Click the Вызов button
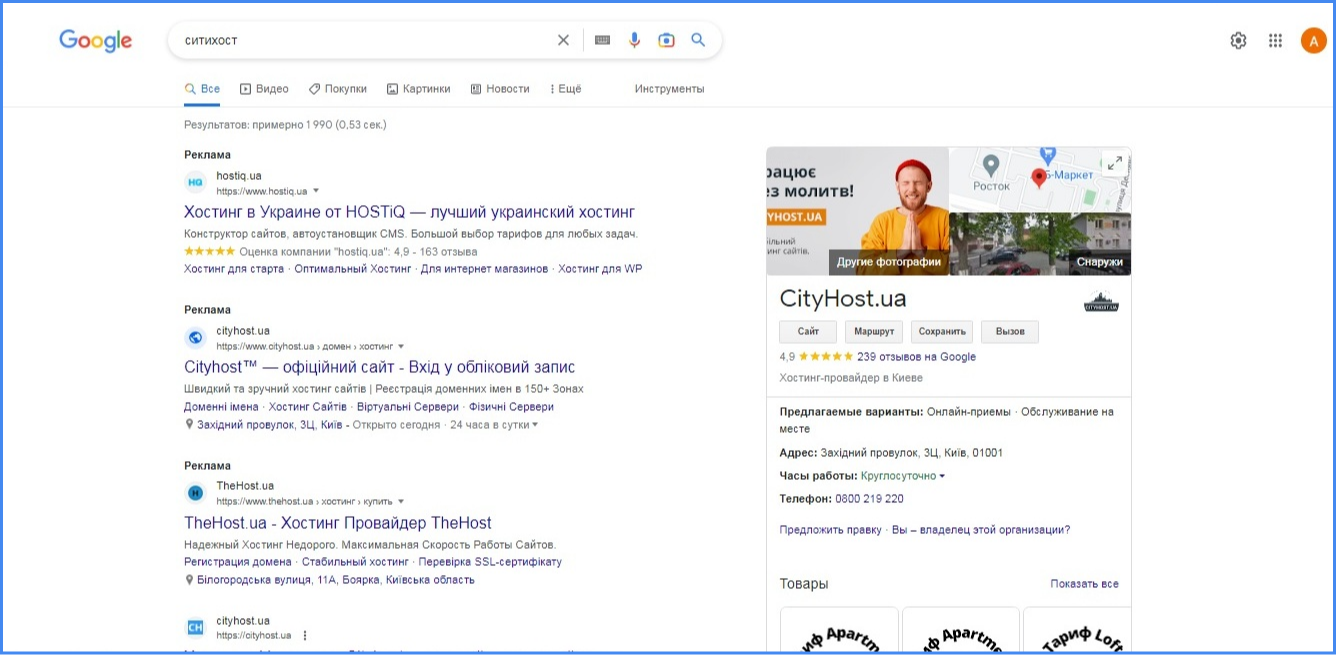1336x655 pixels. (x=1010, y=332)
